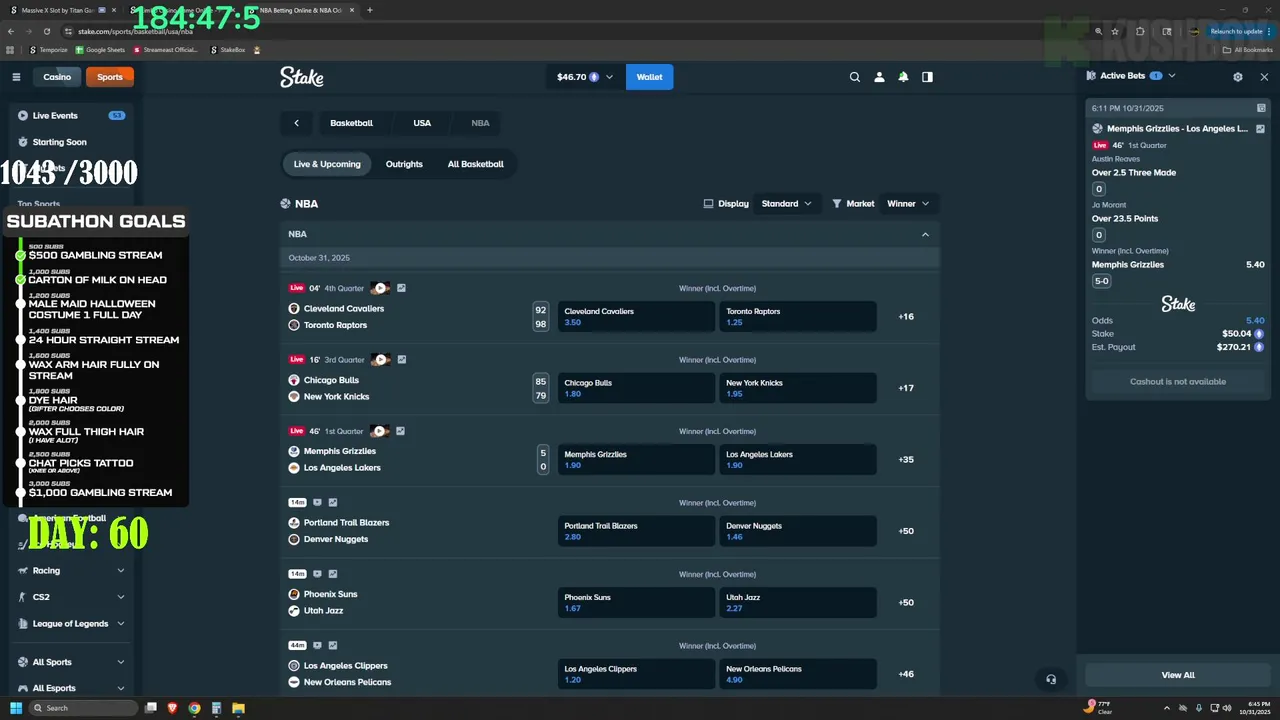The height and width of the screenshot is (720, 1280).
Task: Select the Live & Upcoming tab
Action: tap(327, 164)
